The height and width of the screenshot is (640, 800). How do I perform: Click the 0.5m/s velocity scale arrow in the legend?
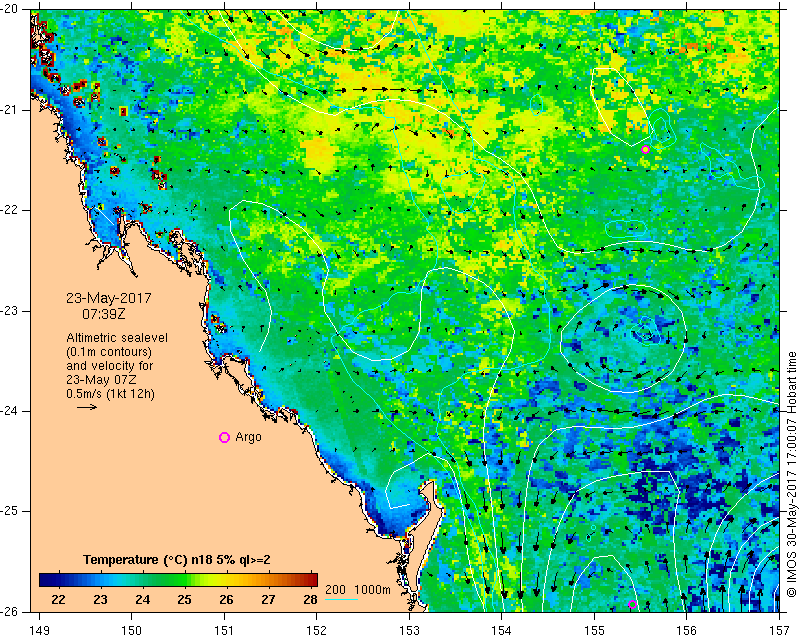pyautogui.click(x=87, y=407)
